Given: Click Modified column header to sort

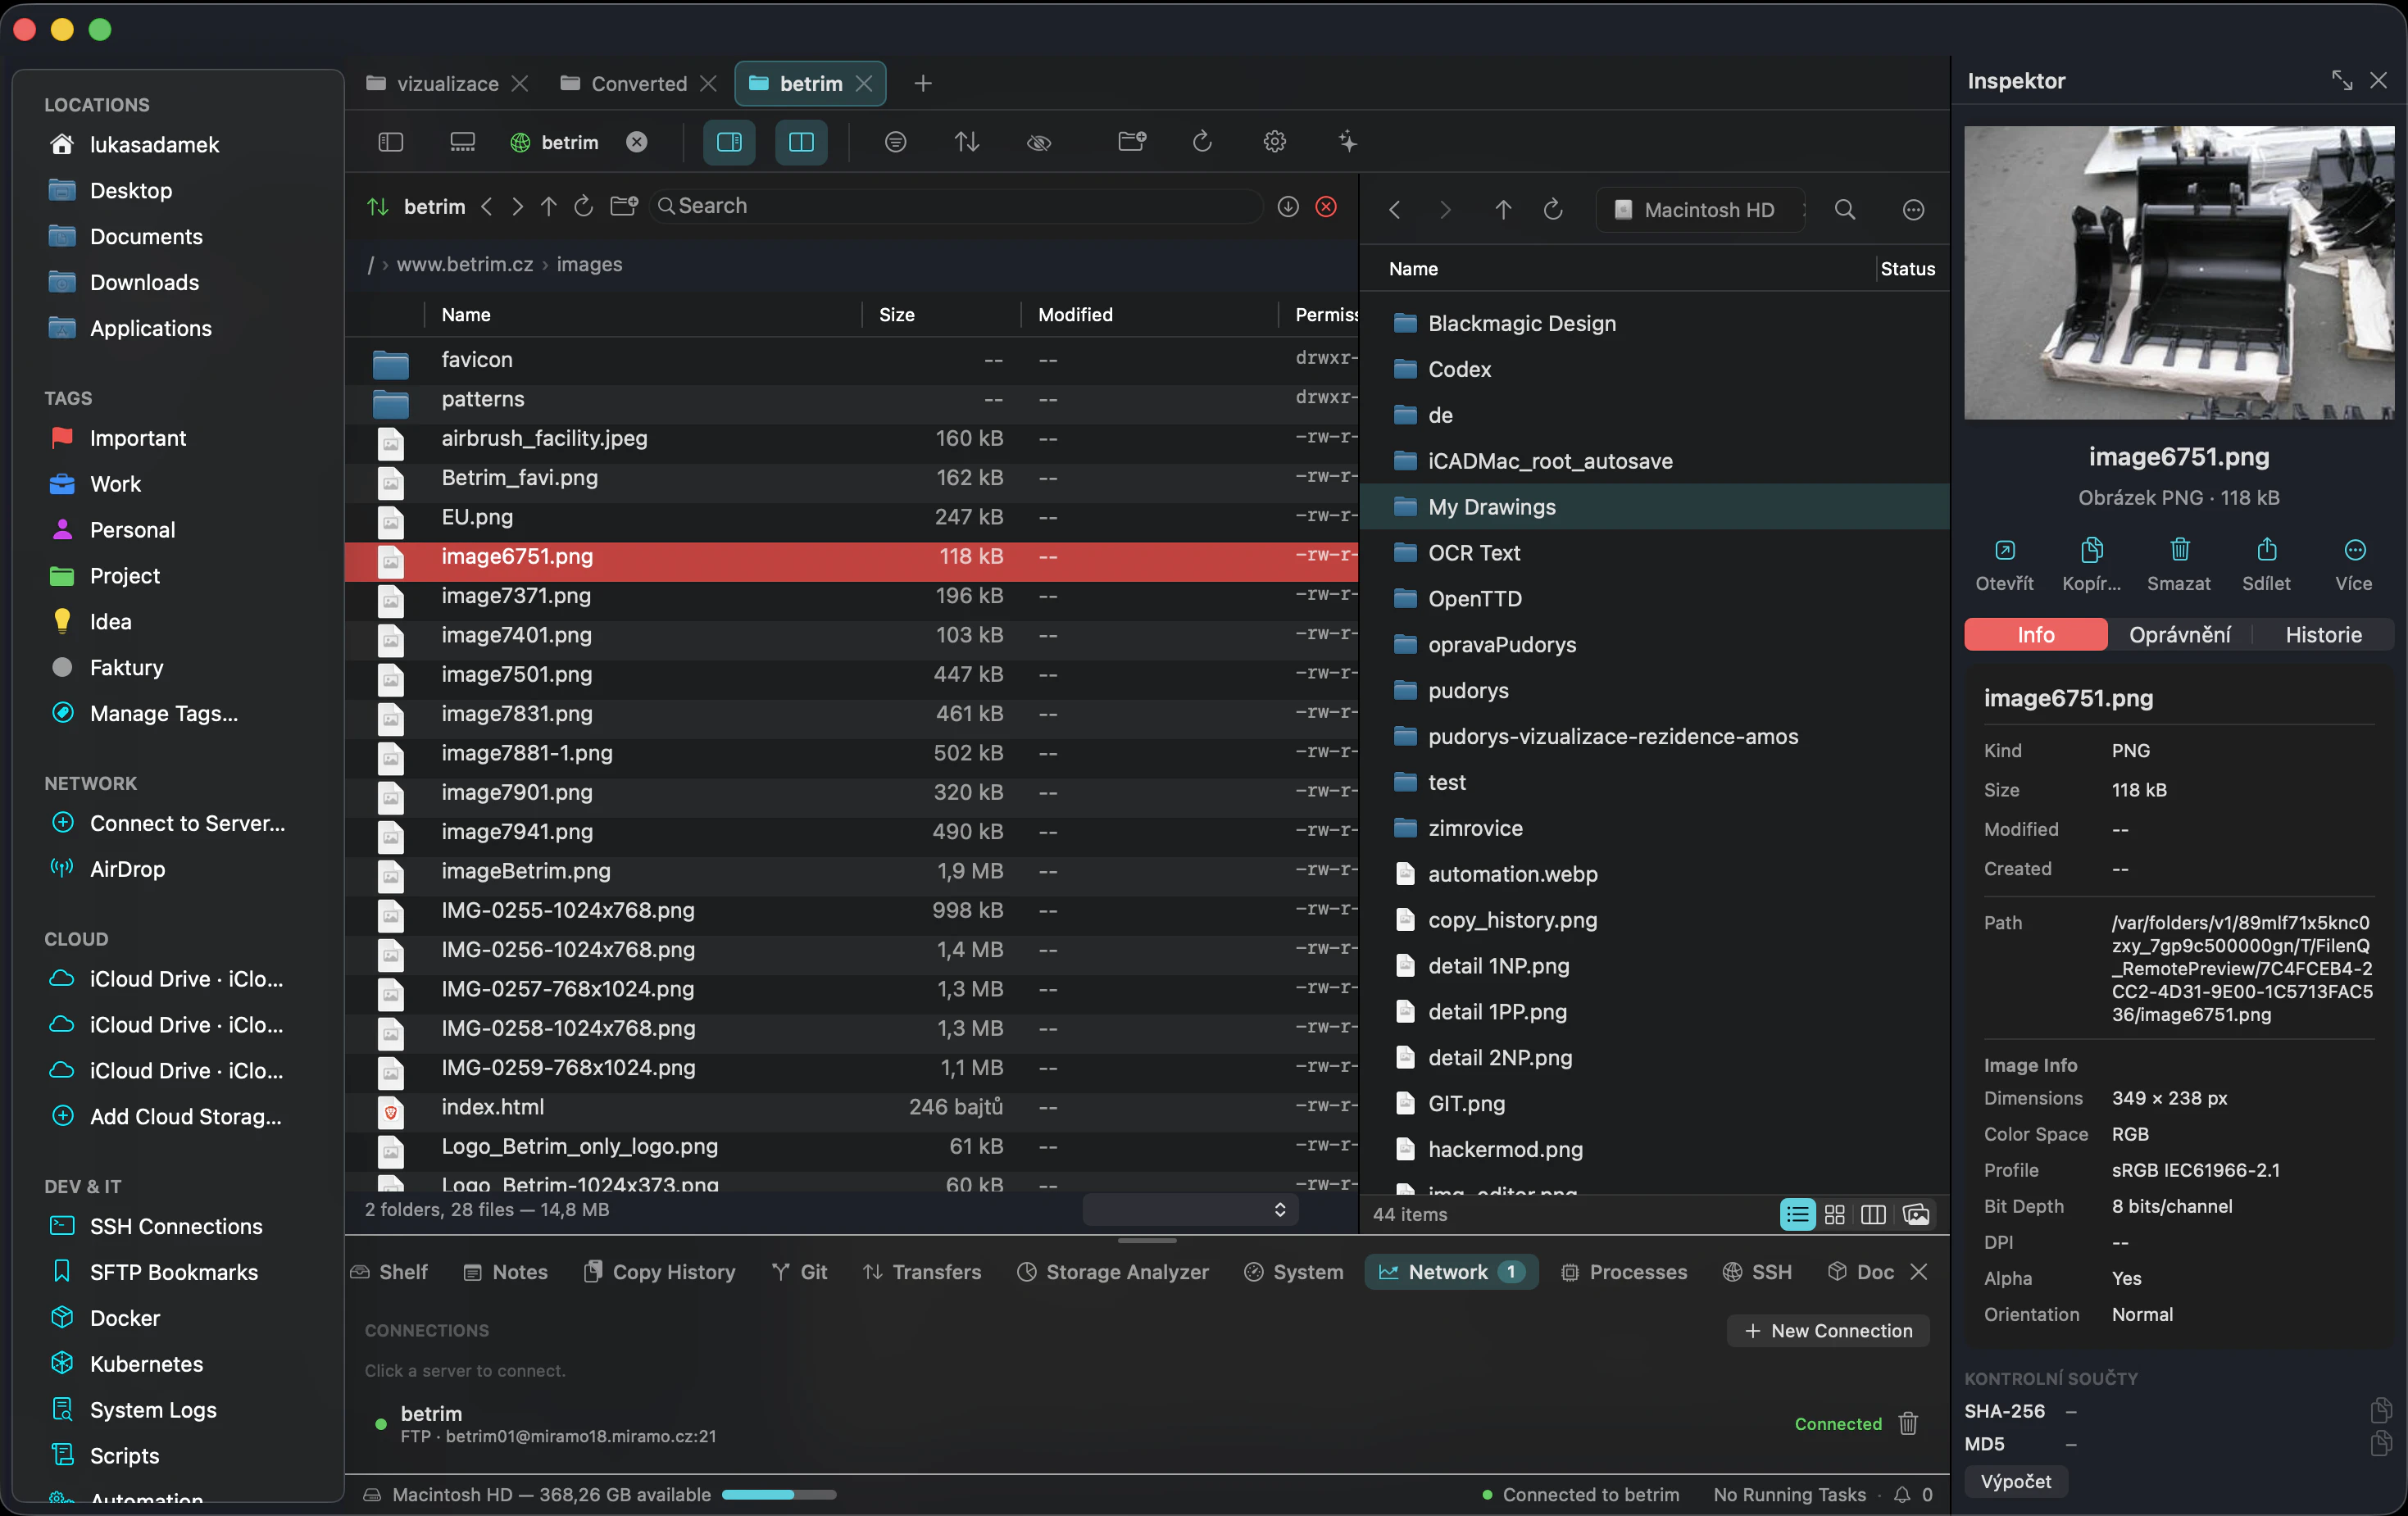Looking at the screenshot, I should click(x=1148, y=314).
